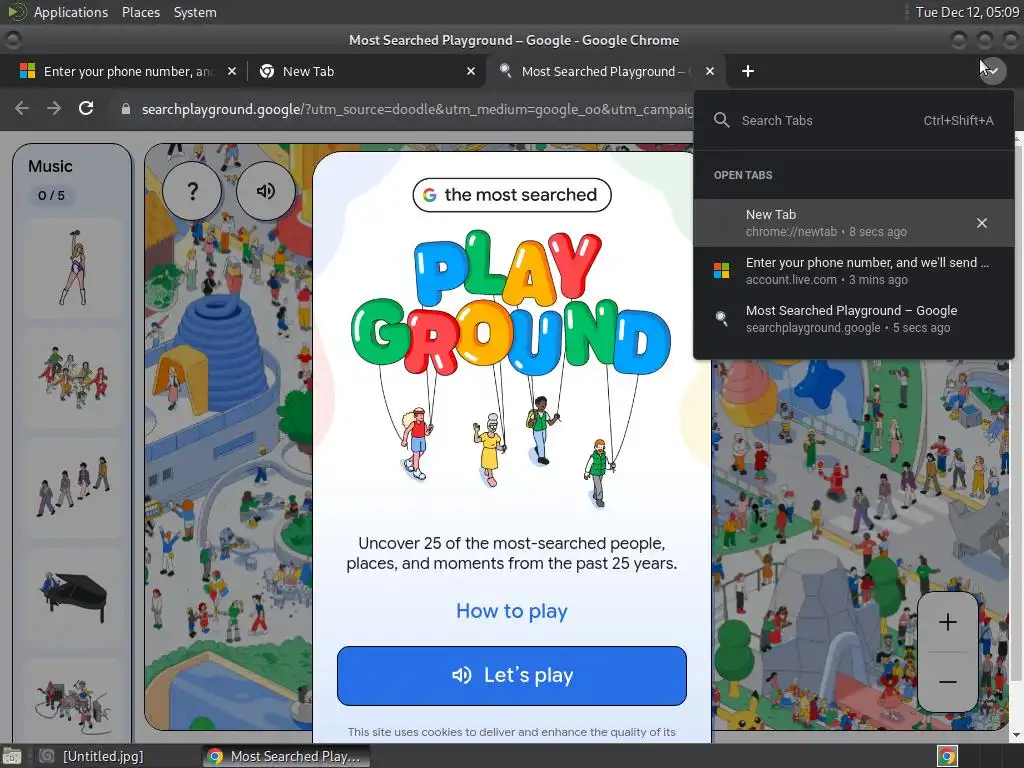Select the pop singer music thumbnail
The image size is (1024, 768).
pos(74,268)
